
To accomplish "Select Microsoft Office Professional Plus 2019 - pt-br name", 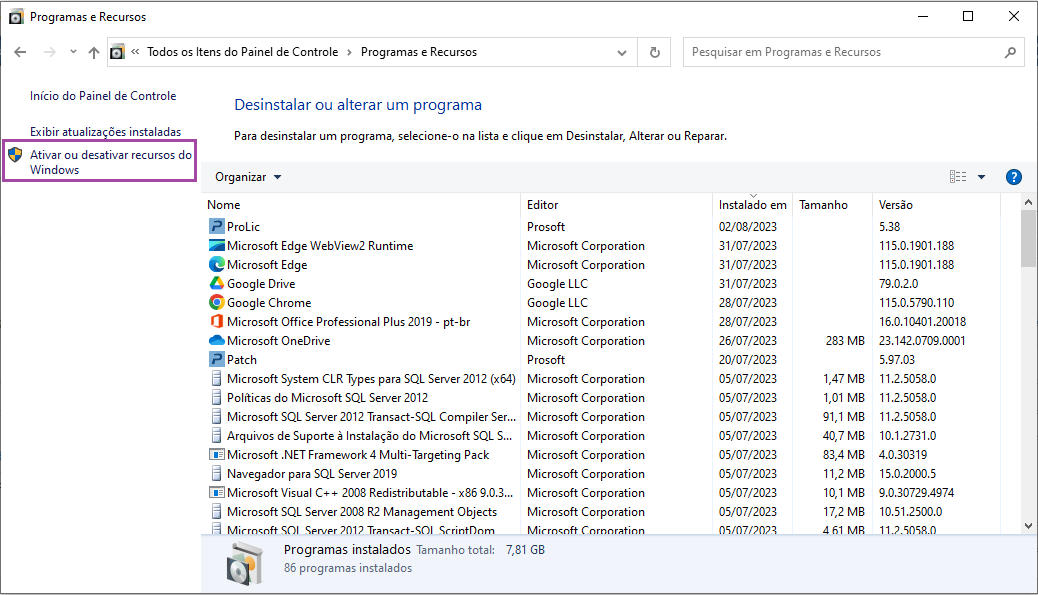I will point(349,322).
